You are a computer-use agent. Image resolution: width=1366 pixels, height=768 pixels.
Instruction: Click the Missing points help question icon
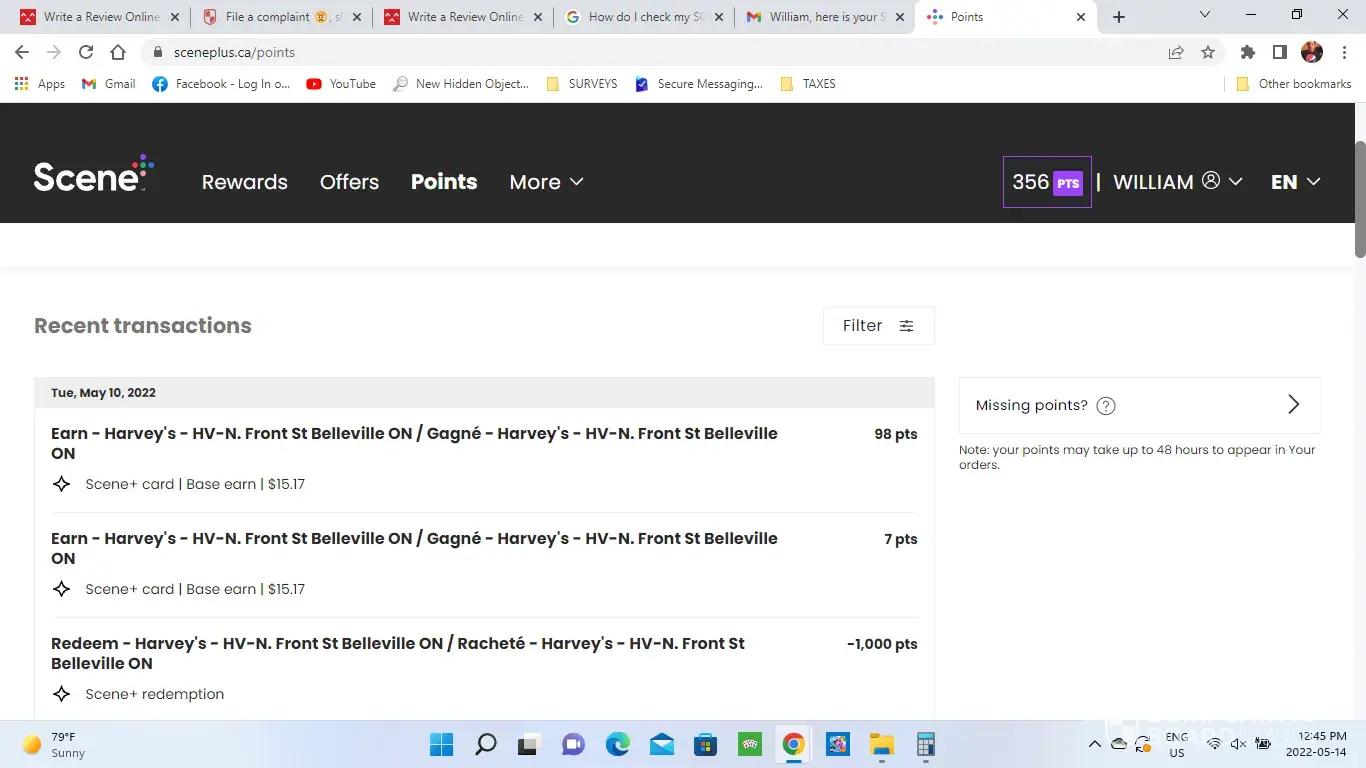click(x=1105, y=405)
